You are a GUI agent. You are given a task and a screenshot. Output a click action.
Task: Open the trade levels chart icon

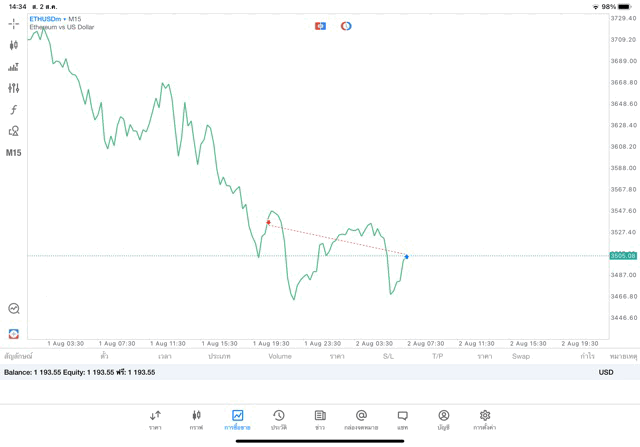point(13,67)
